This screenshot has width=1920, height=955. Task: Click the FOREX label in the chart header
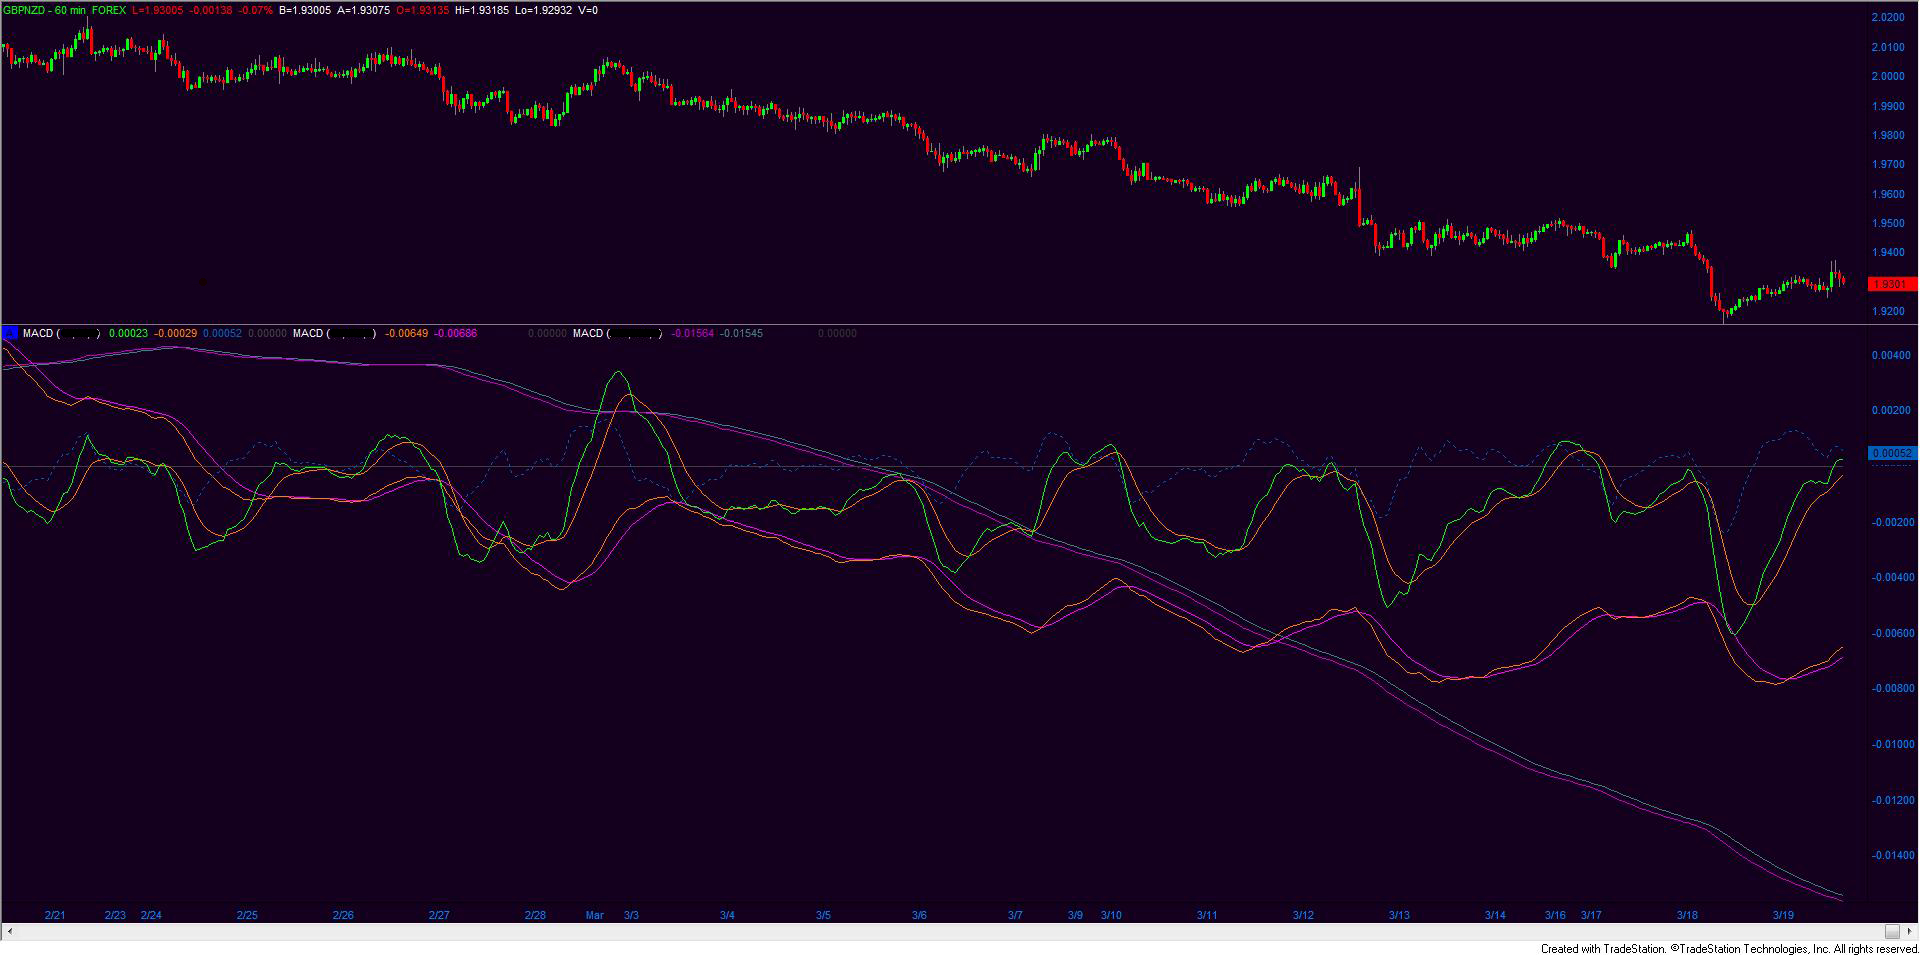[x=109, y=10]
